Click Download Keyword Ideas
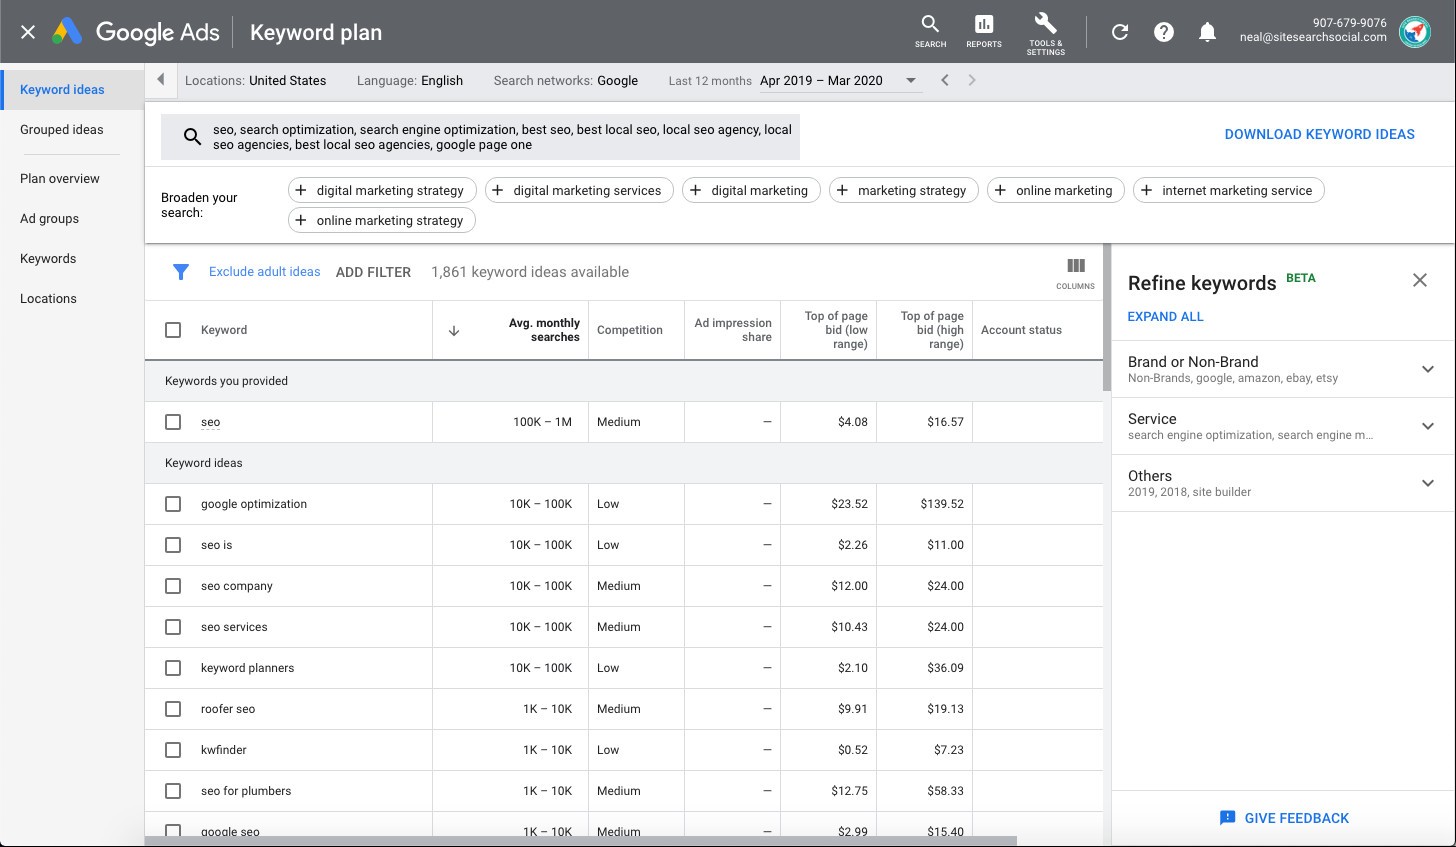 tap(1319, 134)
